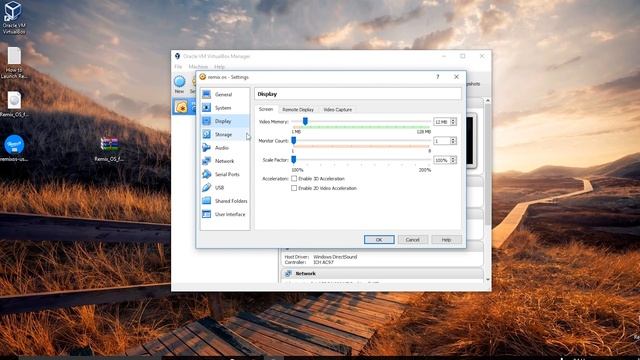Select the Display settings category

(x=225, y=121)
